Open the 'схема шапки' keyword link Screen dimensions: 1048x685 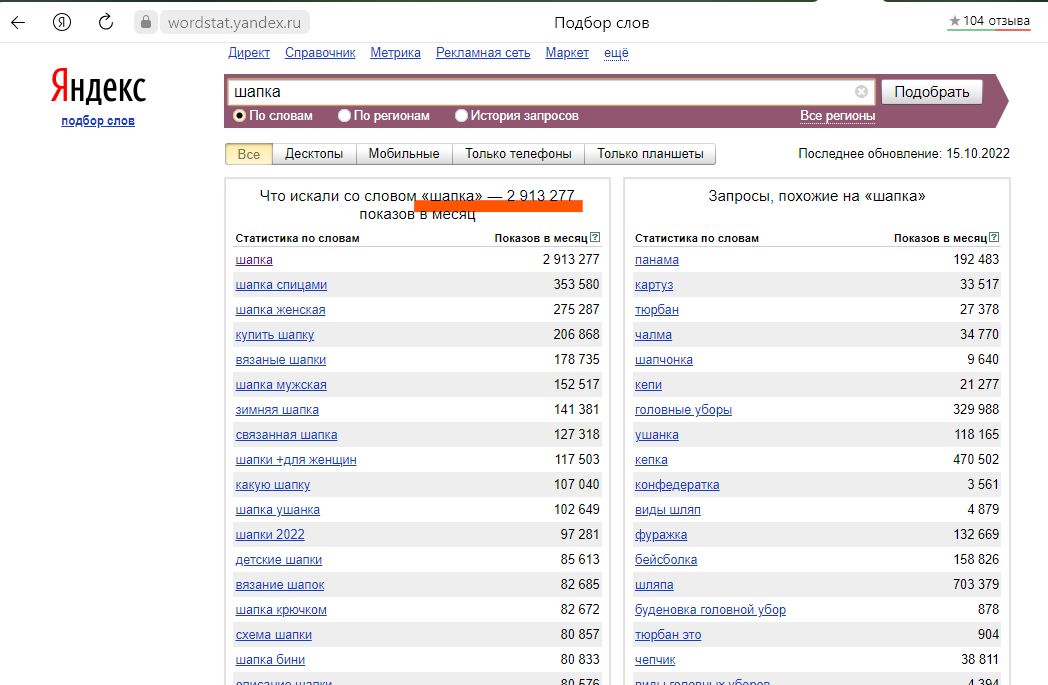(273, 635)
